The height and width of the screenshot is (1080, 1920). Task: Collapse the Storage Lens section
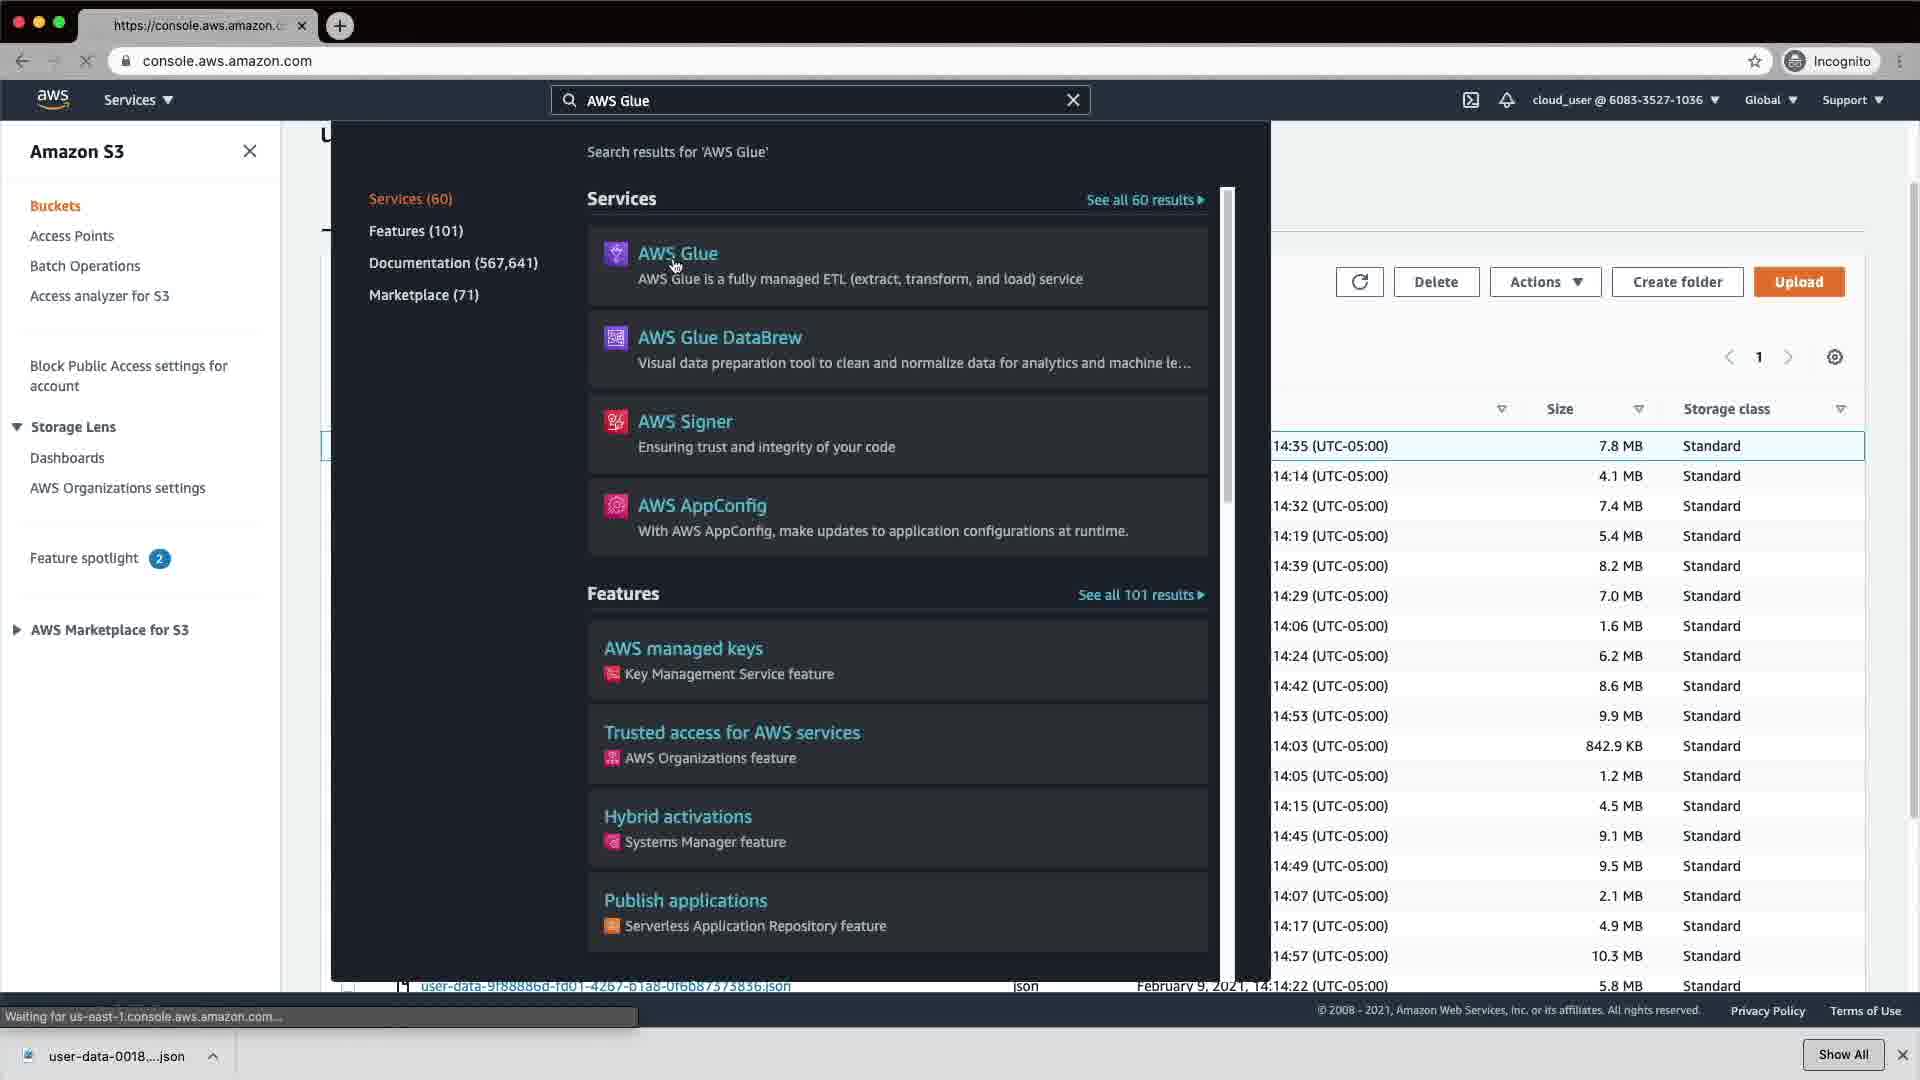tap(17, 427)
